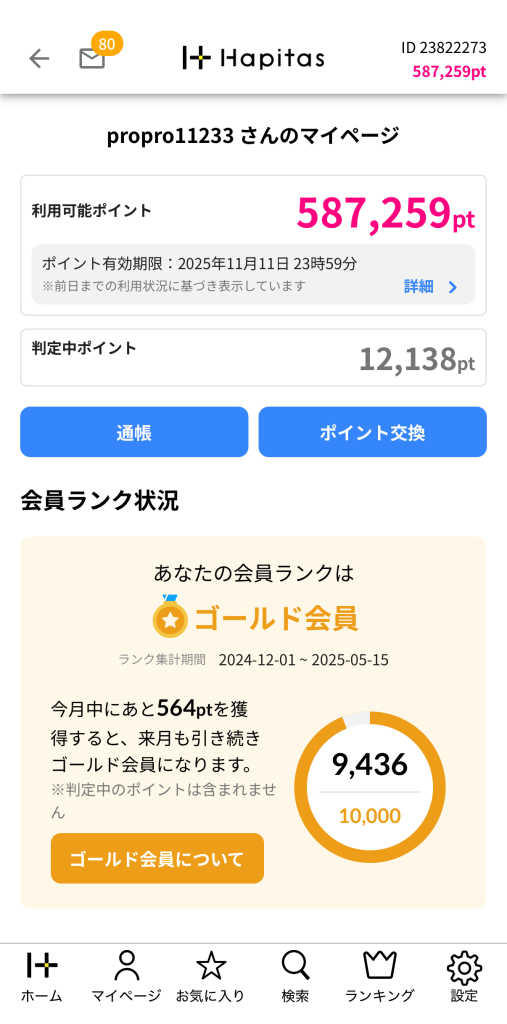Screen dimensions: 507x1024
Task: Open お気に入り star icon
Action: coord(210,965)
